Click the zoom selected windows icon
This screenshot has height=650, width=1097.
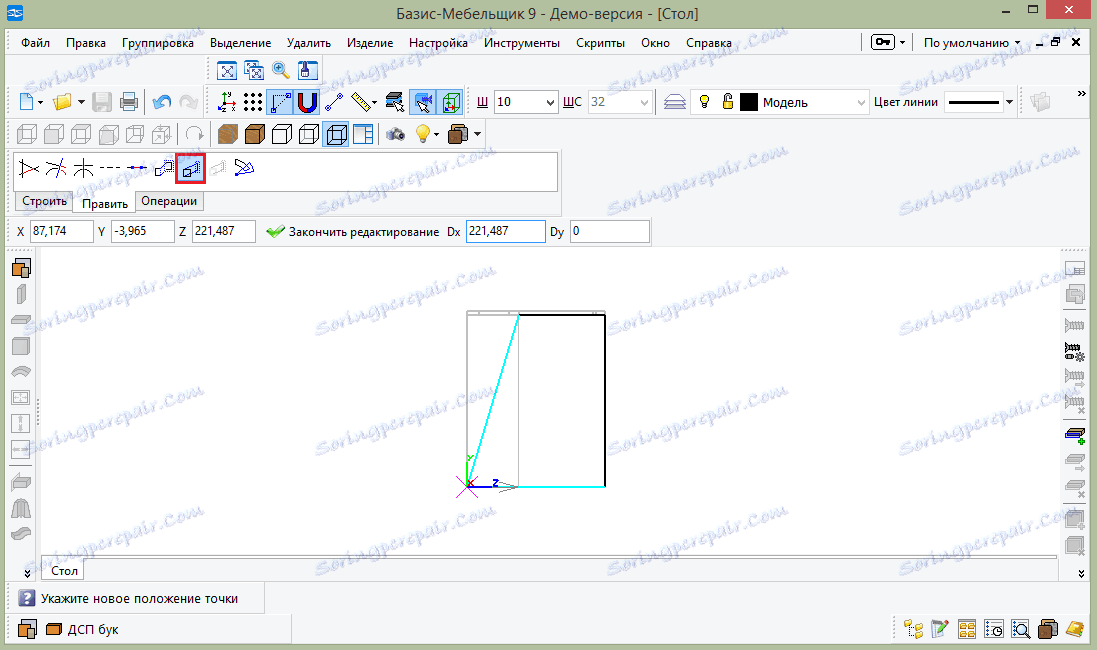253,70
